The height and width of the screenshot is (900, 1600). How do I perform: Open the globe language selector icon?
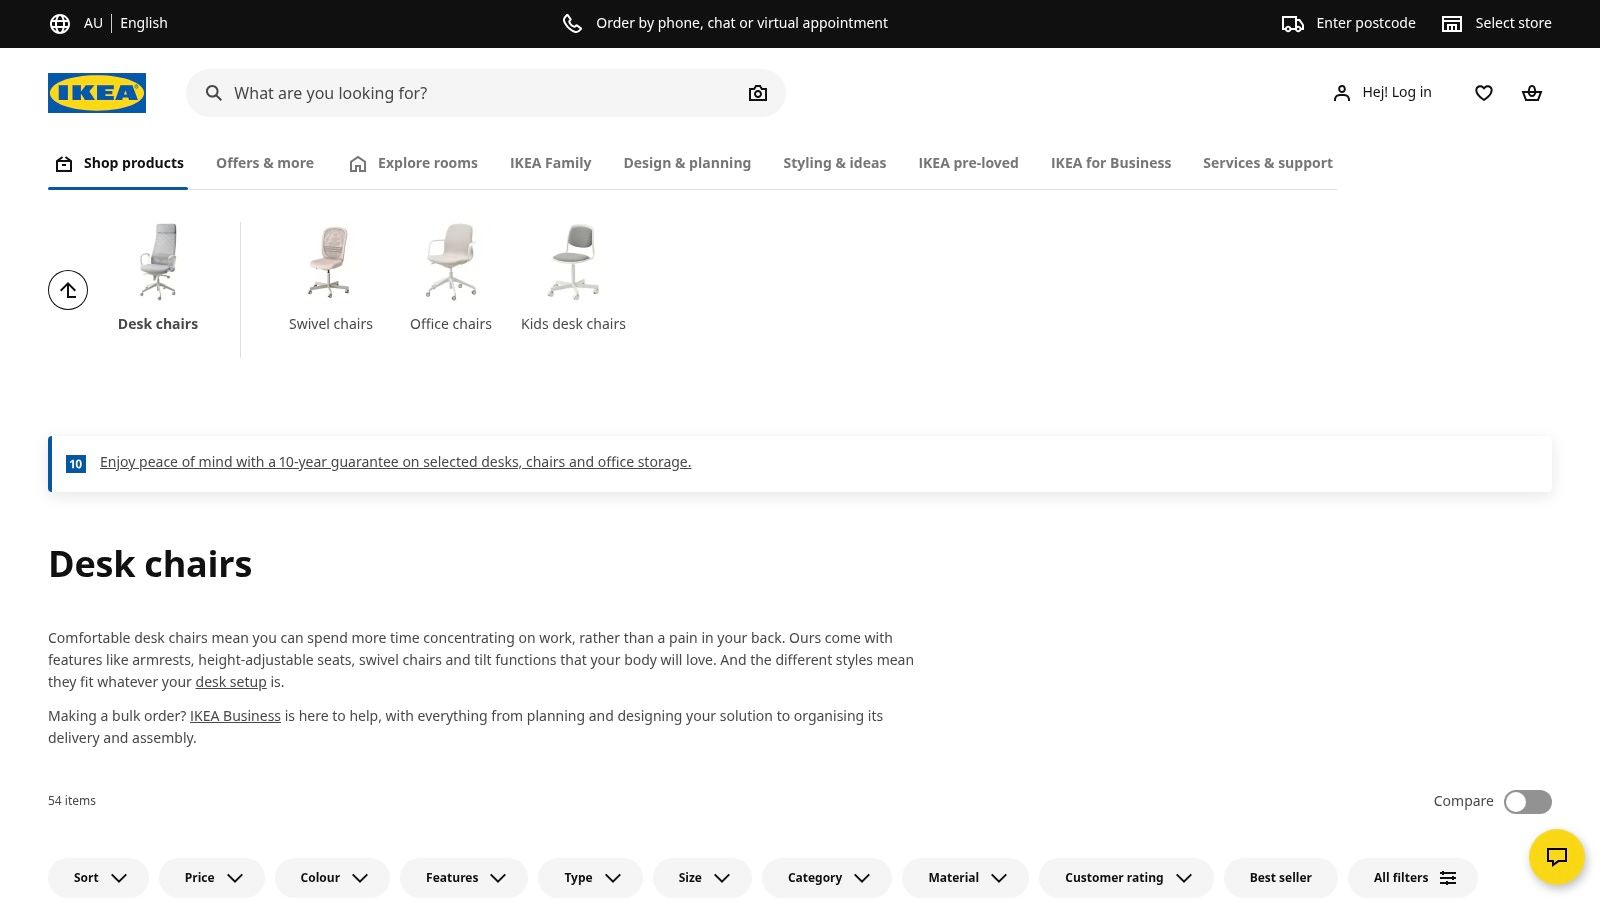pos(60,23)
